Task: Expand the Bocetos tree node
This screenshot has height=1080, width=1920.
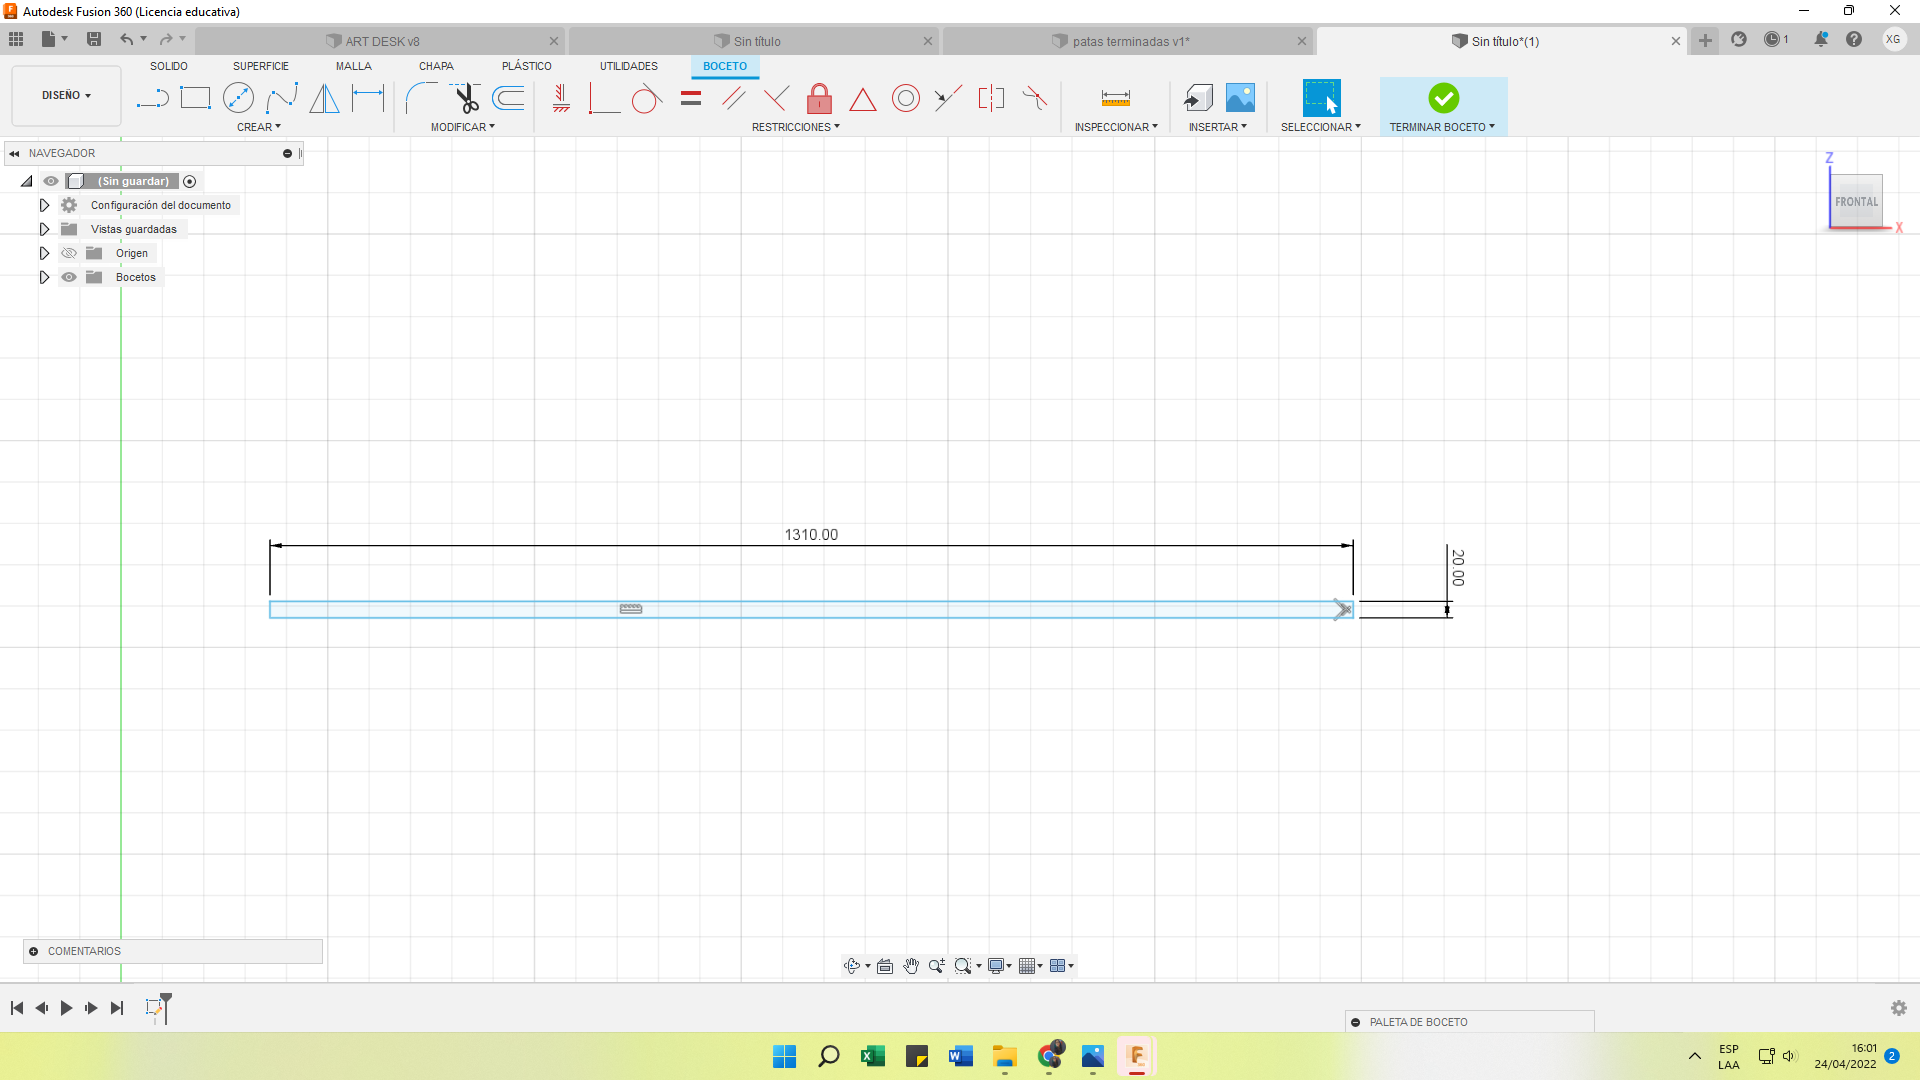Action: point(44,277)
